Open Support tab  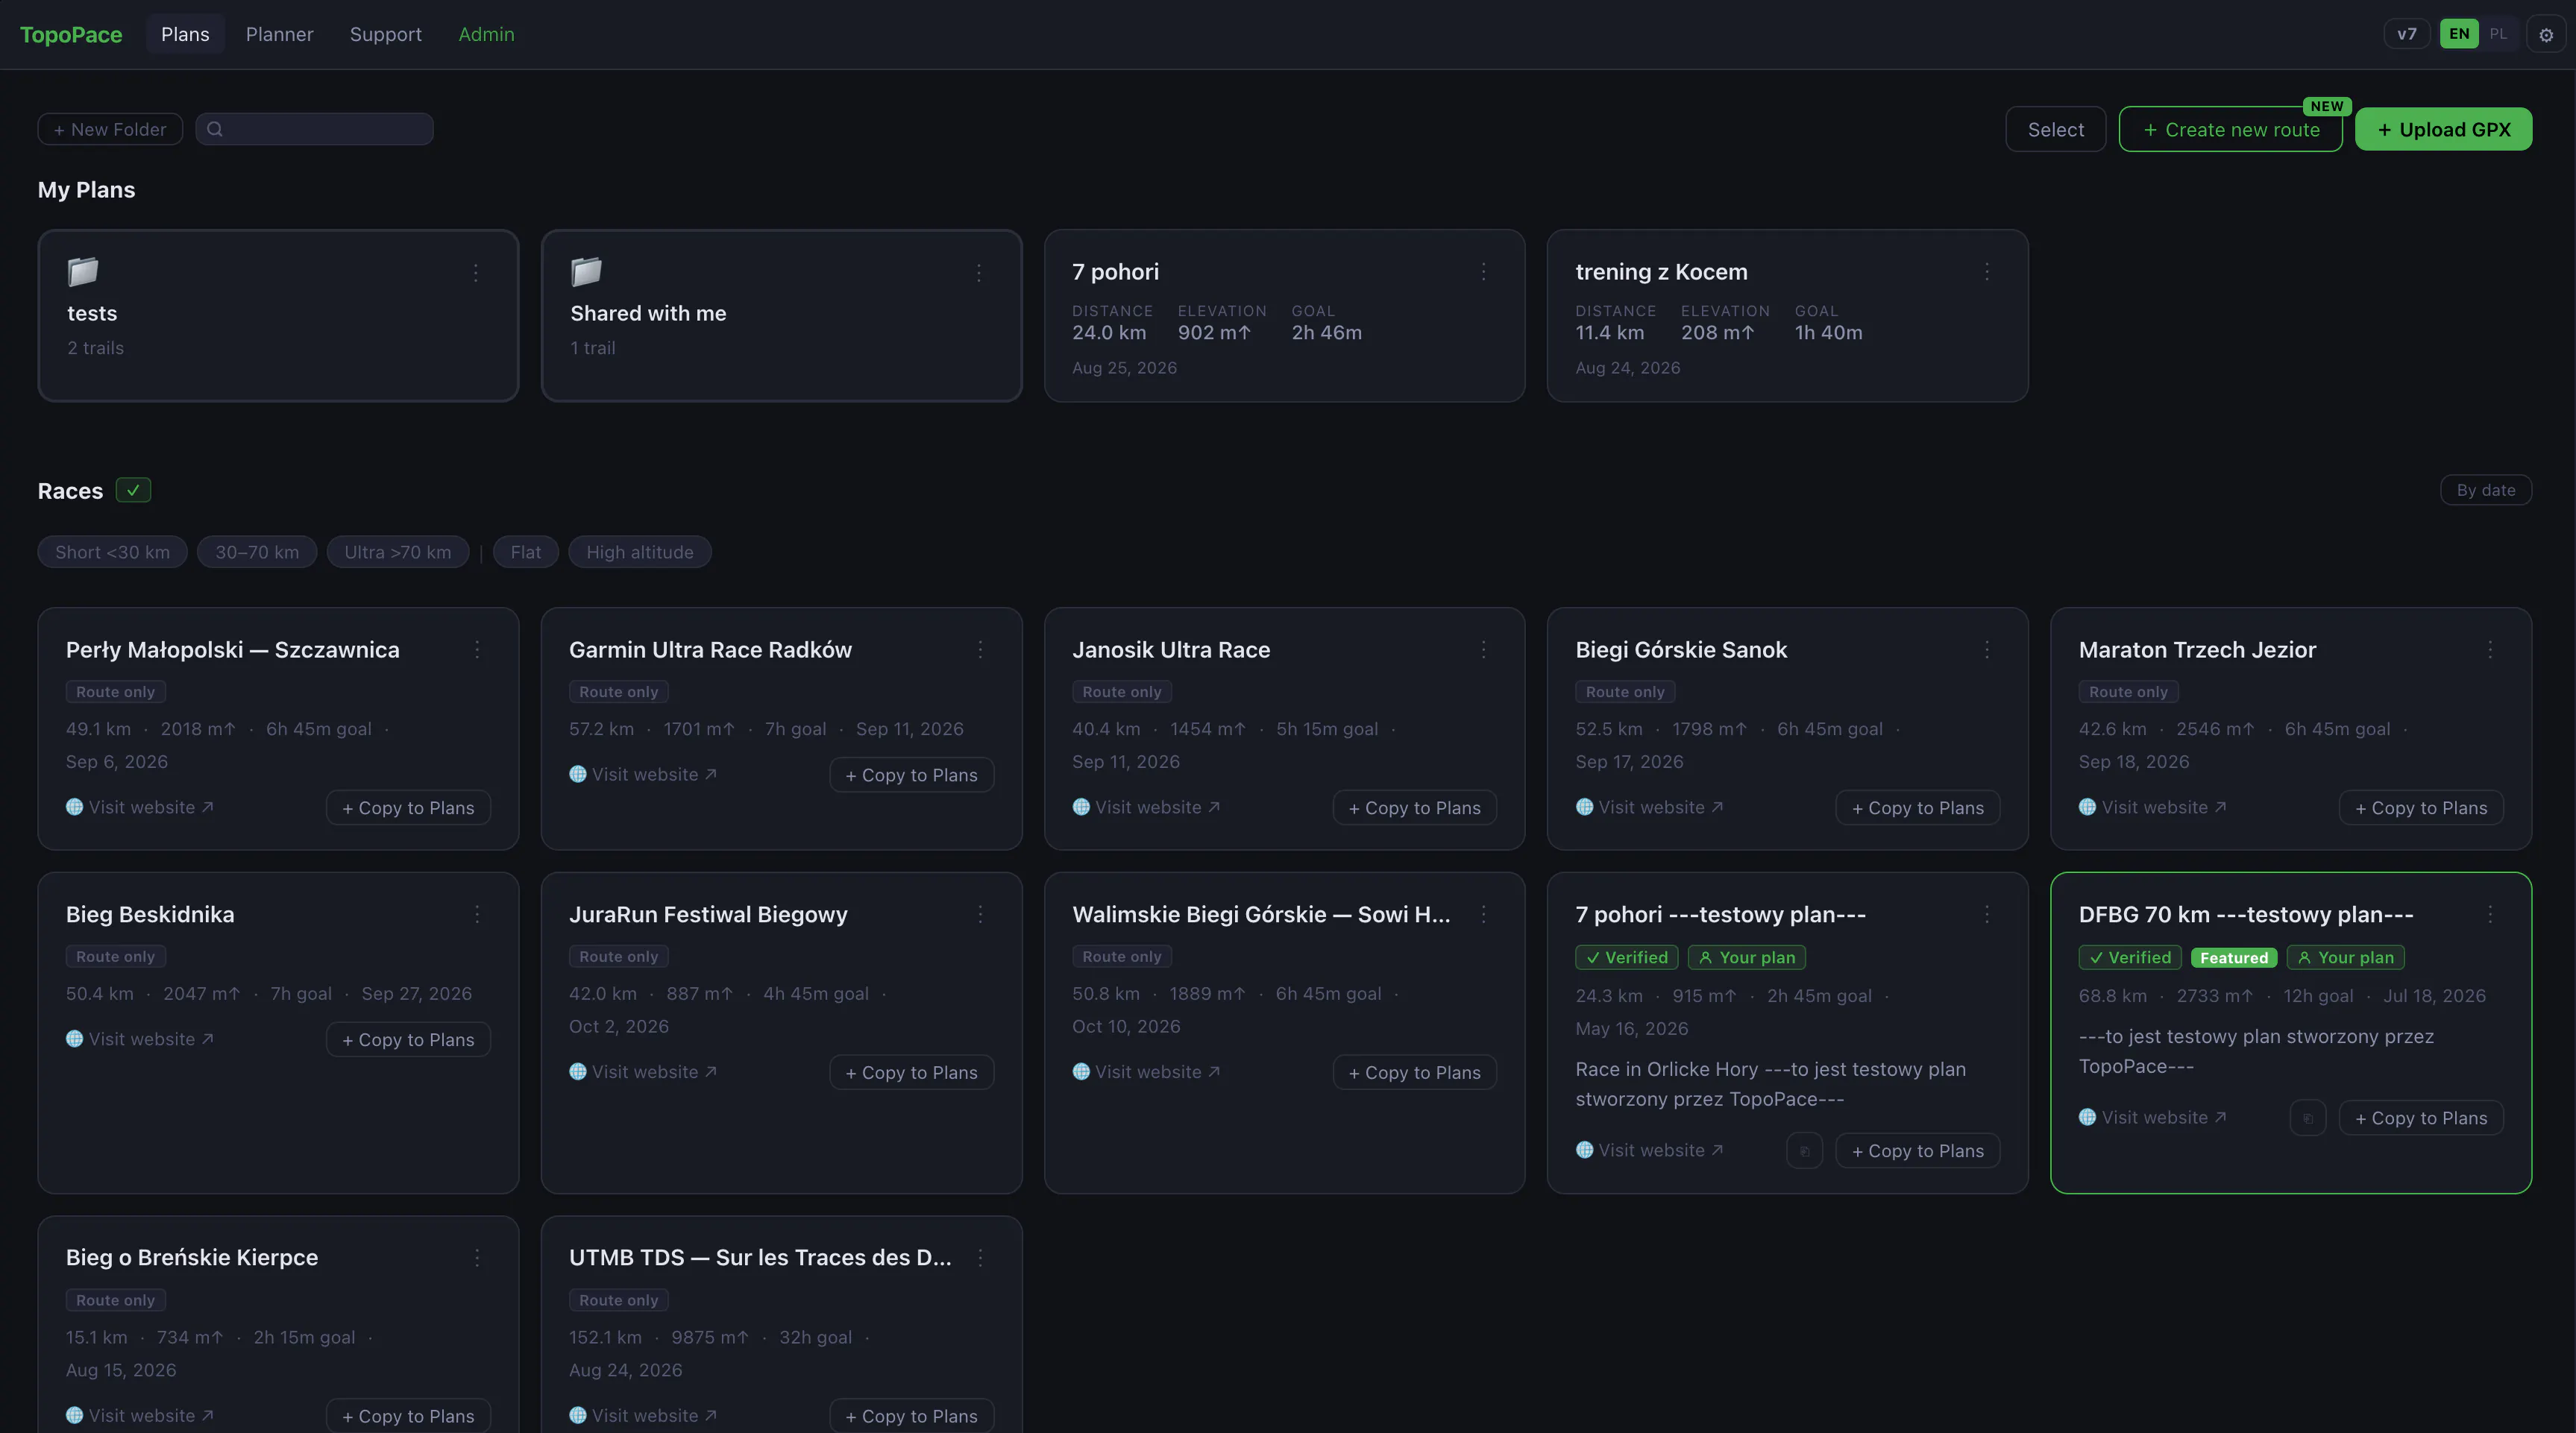click(x=386, y=34)
